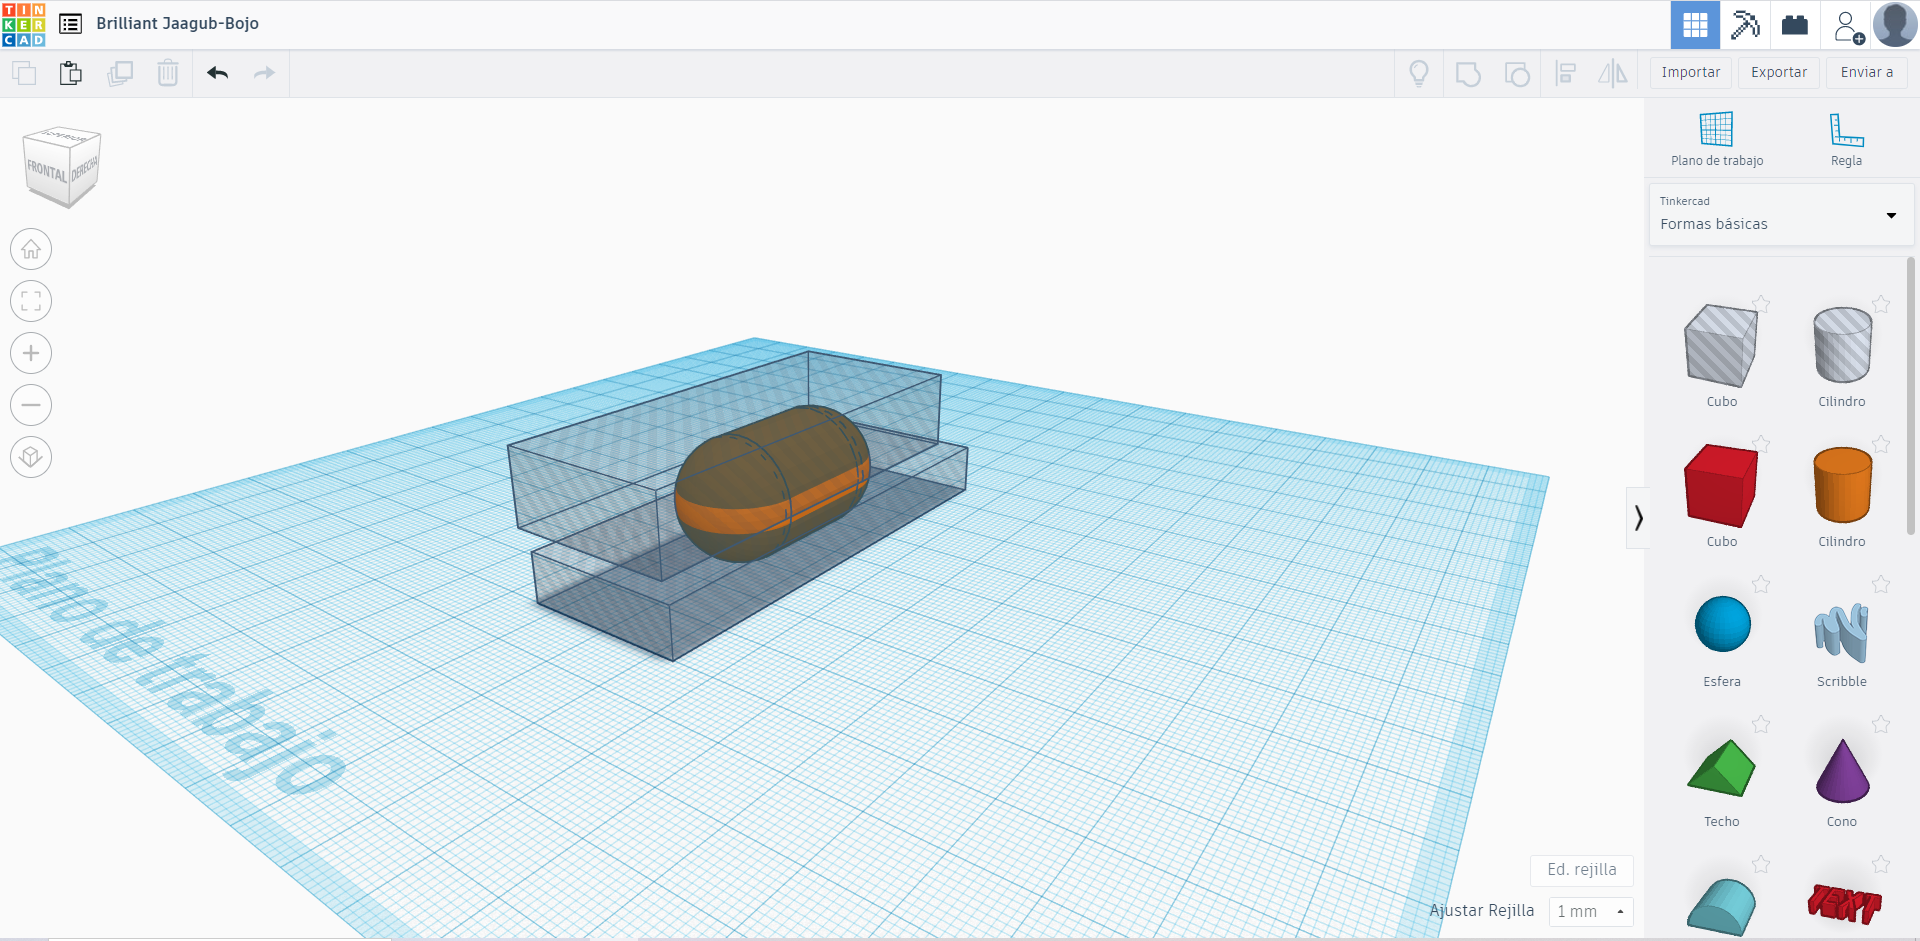Viewport: 1920px width, 941px height.
Task: Redo the last action
Action: [264, 73]
